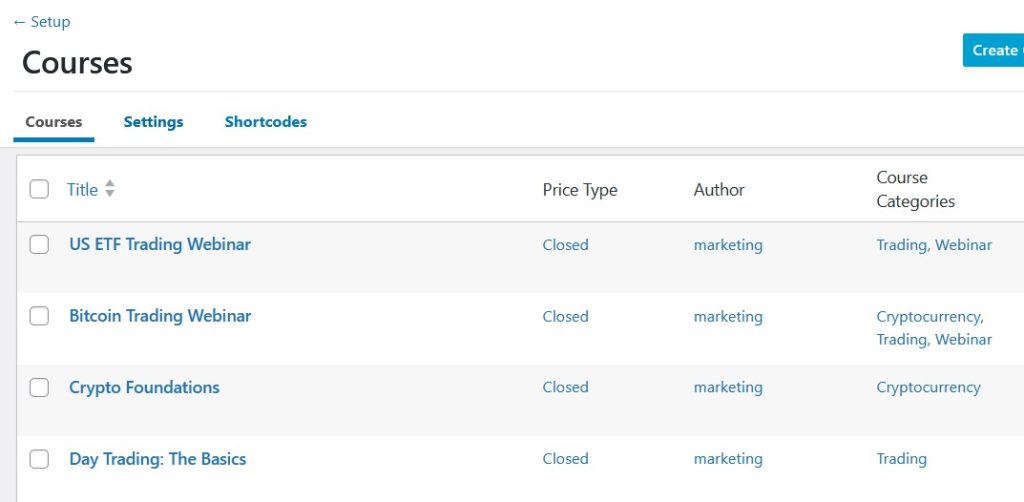
Task: Filter by Cryptocurrency category in Crypto Foundations row
Action: point(928,387)
